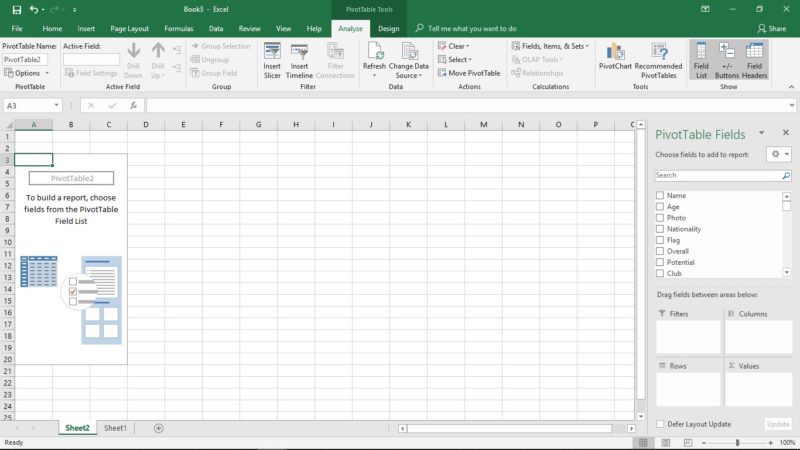Open the PivotChart tool

coord(615,52)
